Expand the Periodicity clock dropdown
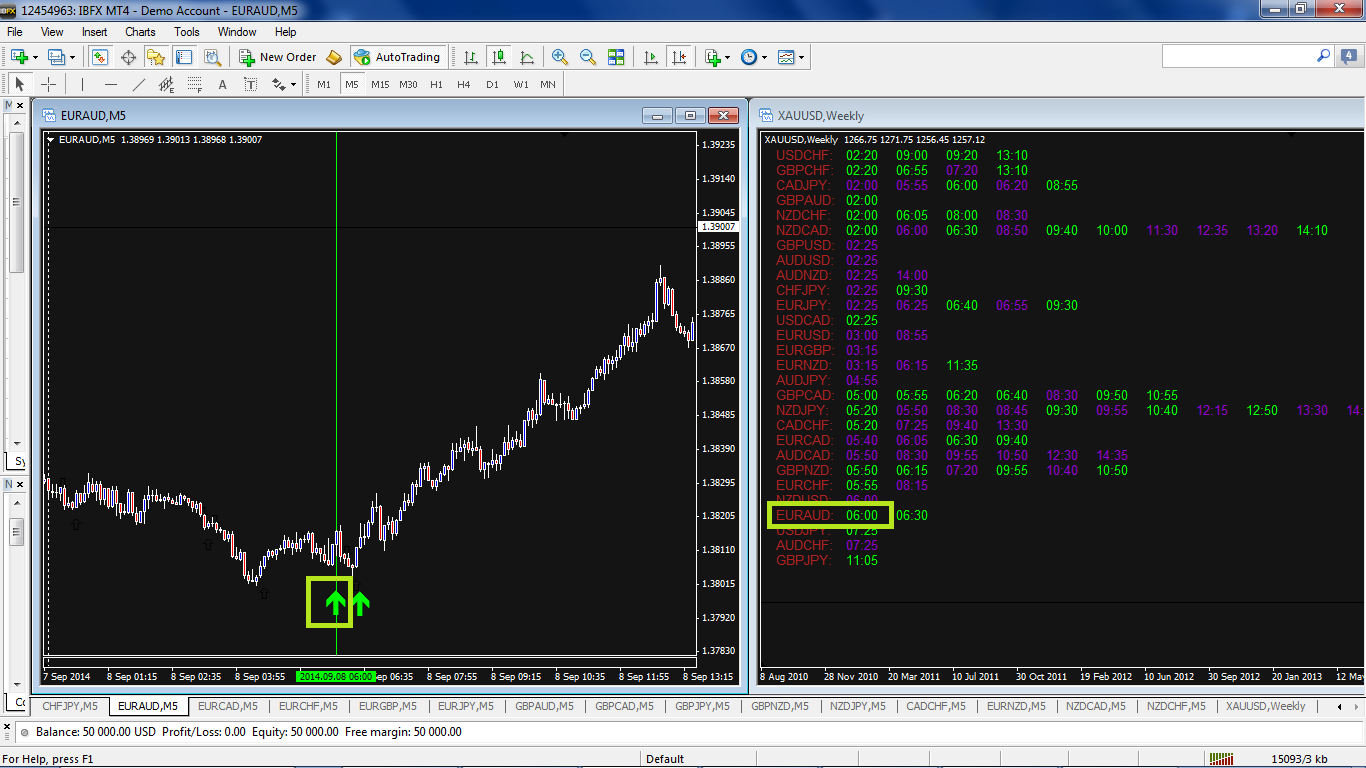Viewport: 1366px width, 768px height. click(x=765, y=58)
